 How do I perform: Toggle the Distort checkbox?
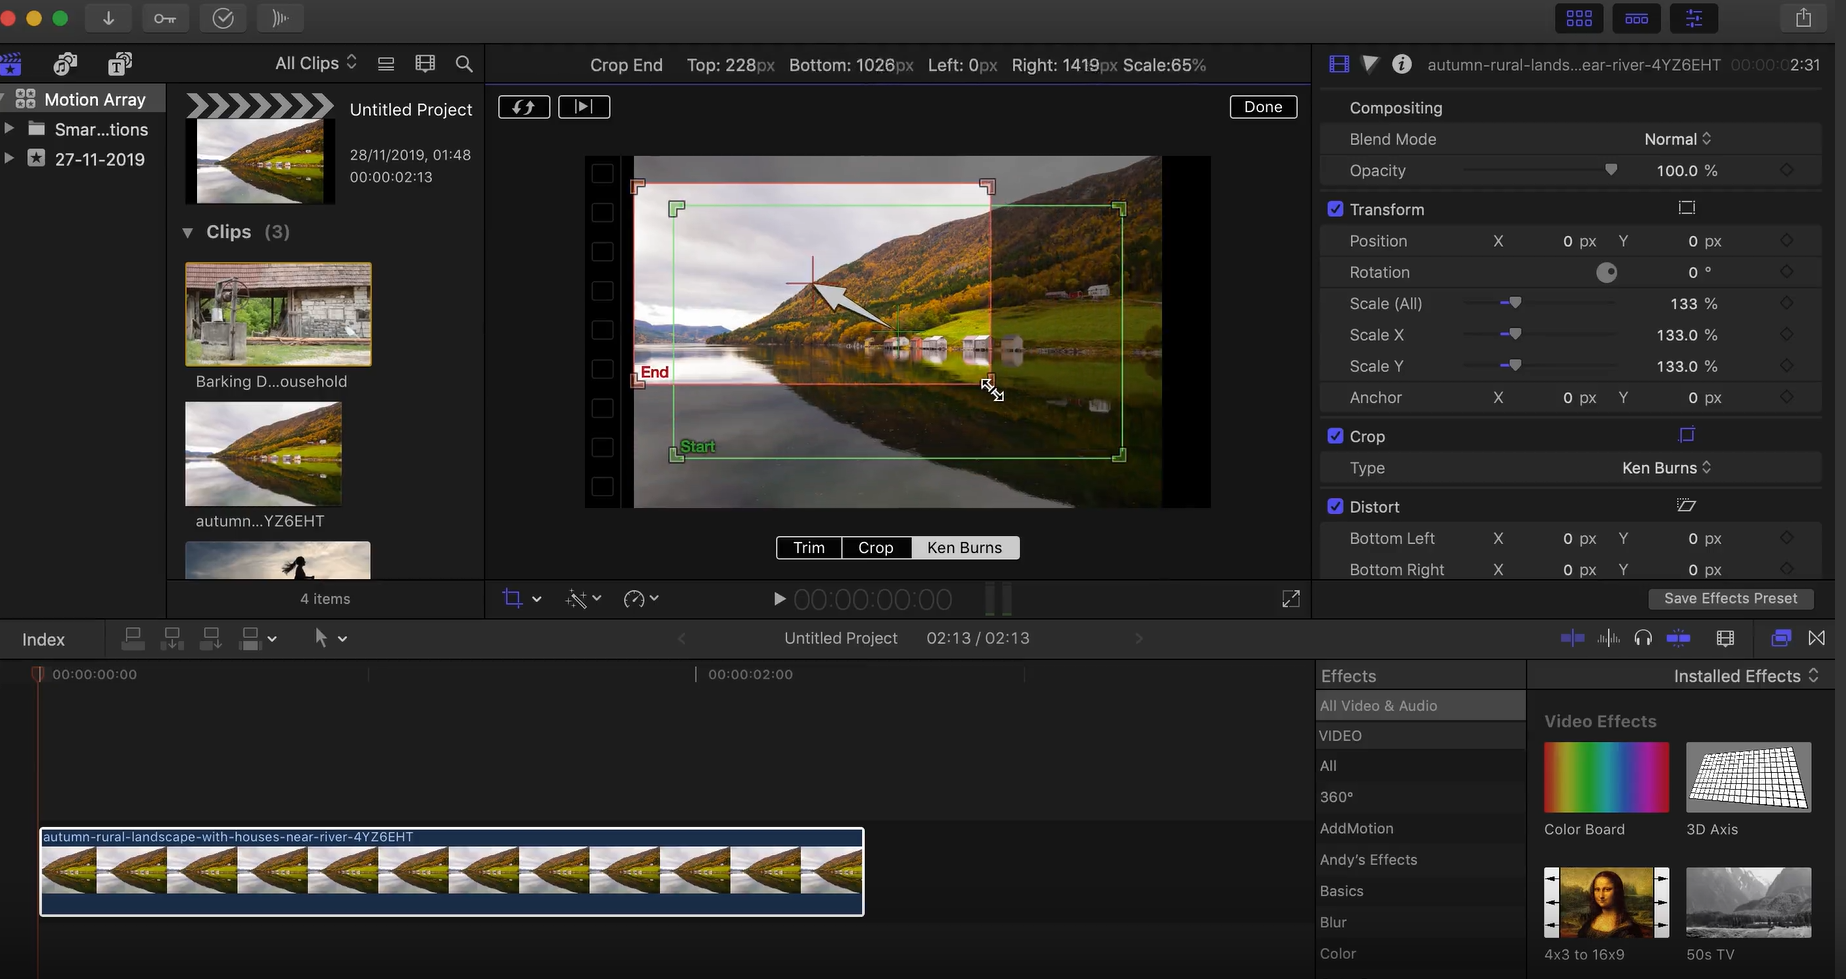[x=1335, y=507]
